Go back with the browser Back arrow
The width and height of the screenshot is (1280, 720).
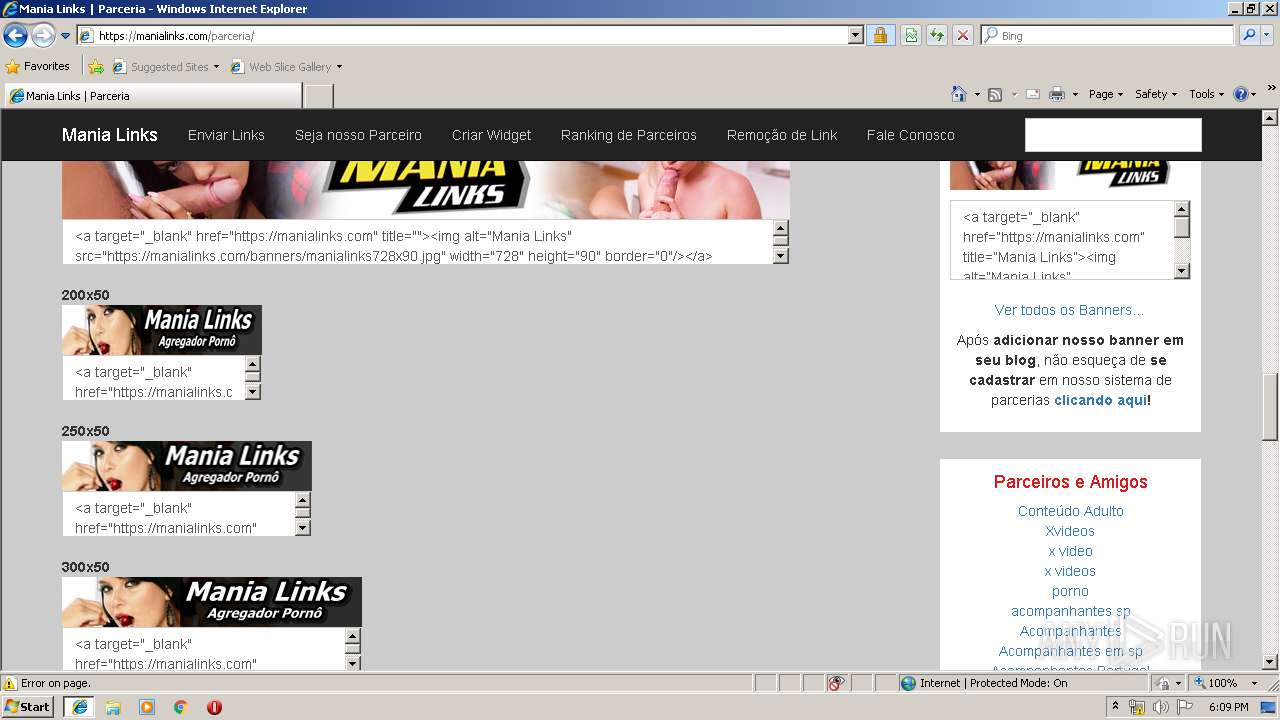15,36
